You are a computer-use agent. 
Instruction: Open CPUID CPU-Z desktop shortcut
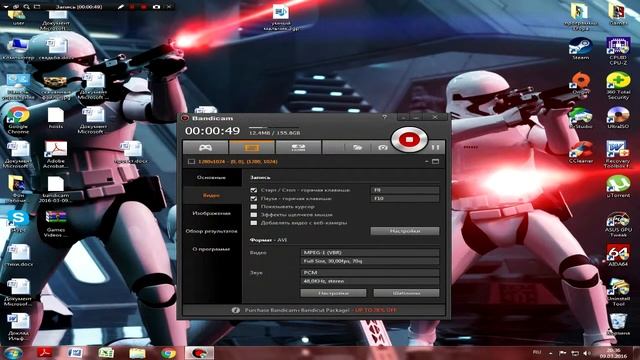pos(618,51)
